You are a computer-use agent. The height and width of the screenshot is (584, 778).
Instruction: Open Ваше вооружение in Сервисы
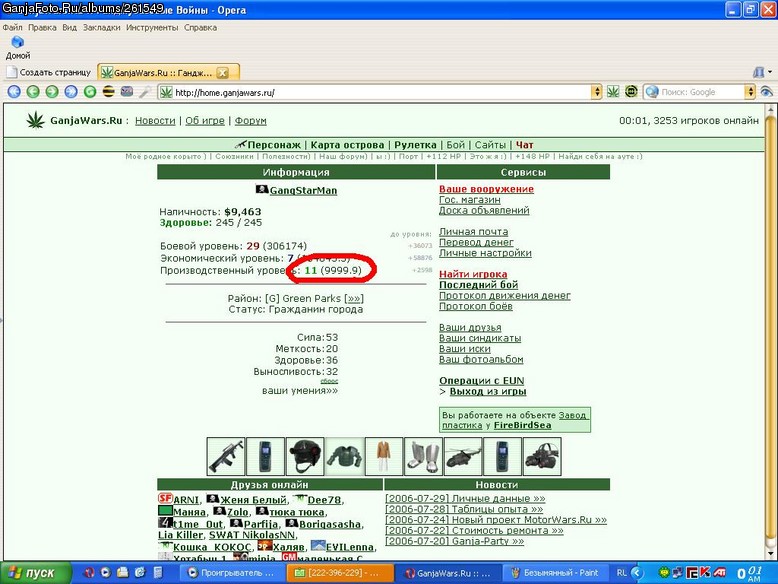pyautogui.click(x=486, y=189)
